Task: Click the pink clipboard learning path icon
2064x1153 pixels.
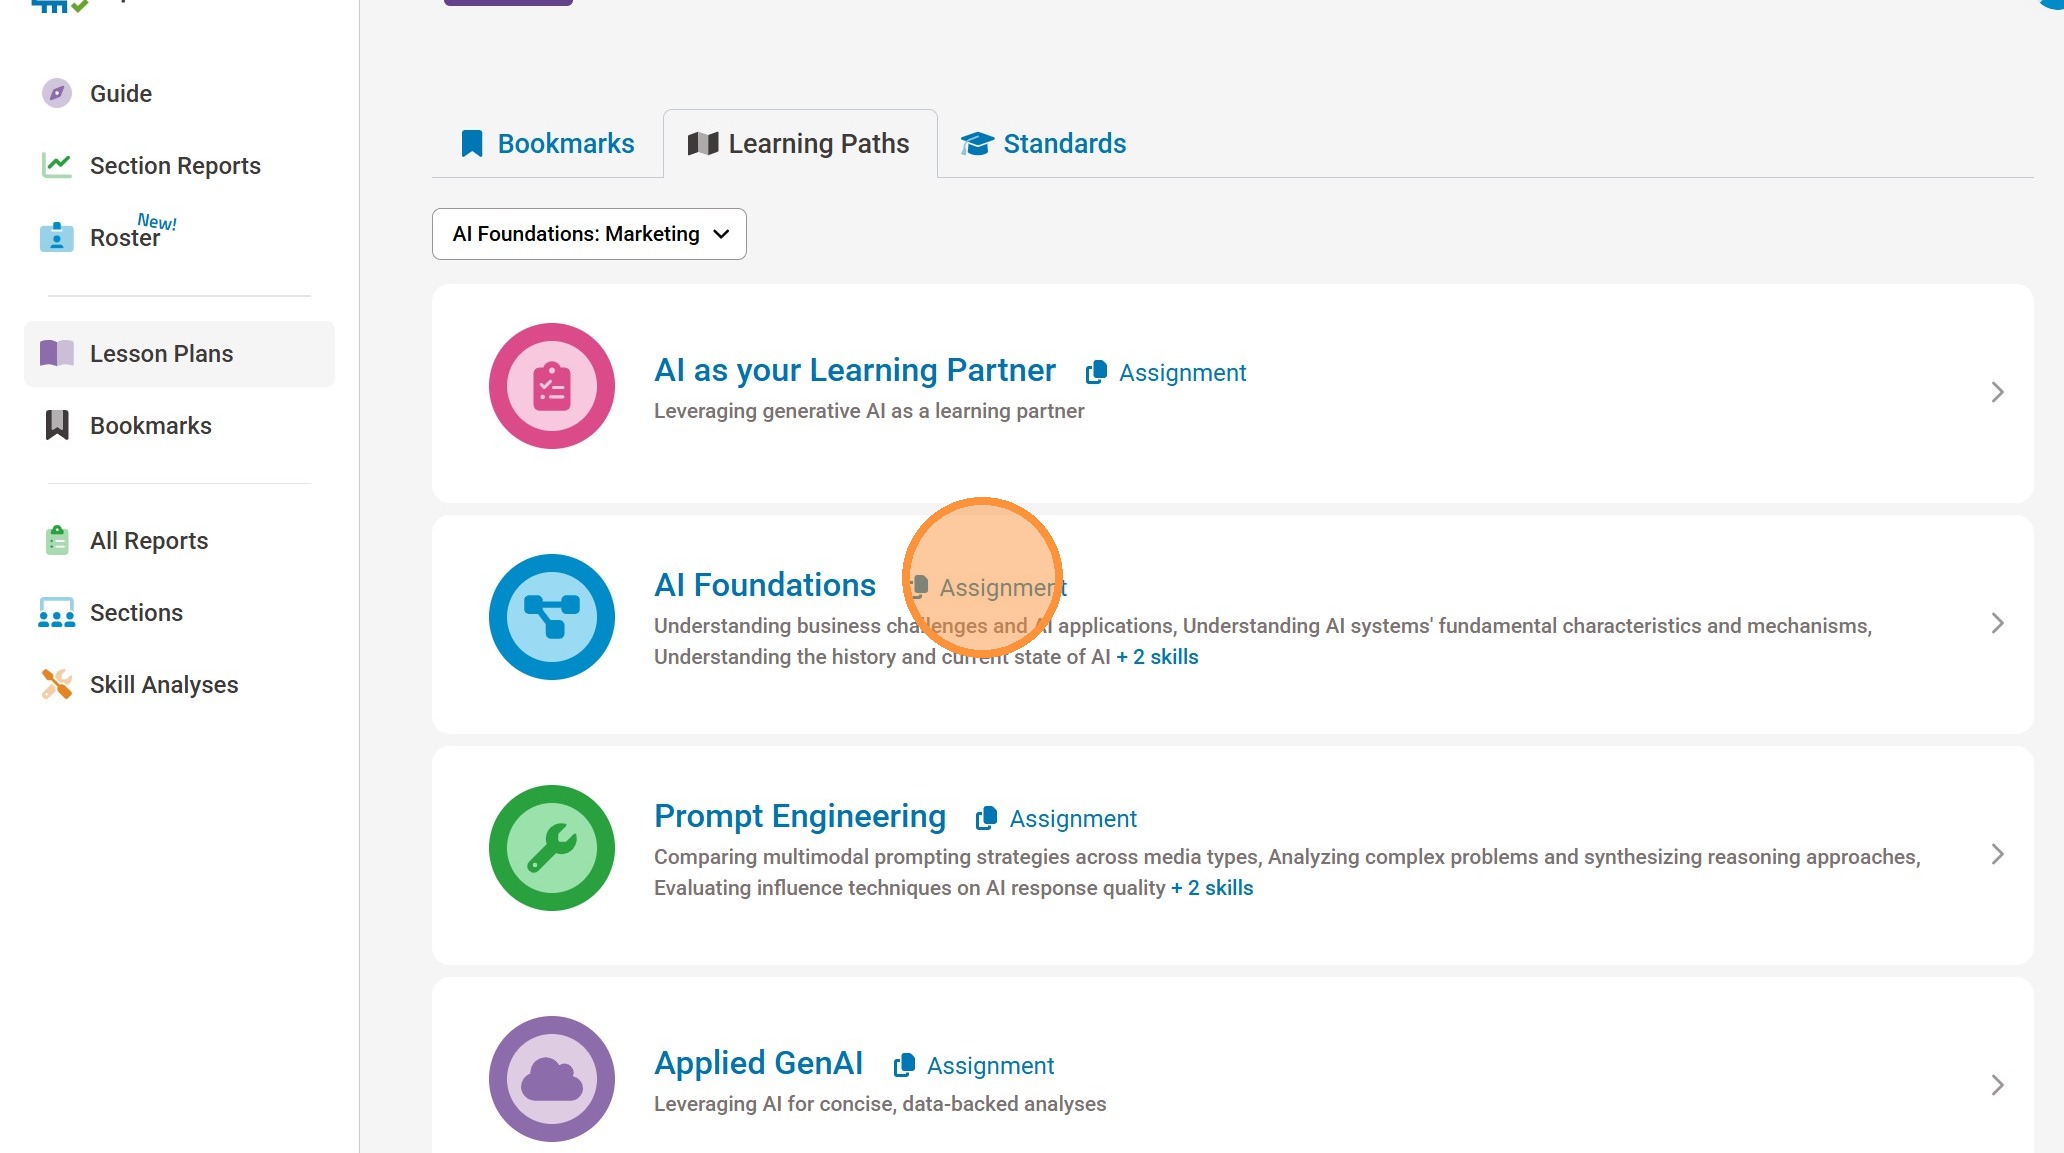Action: coord(551,386)
